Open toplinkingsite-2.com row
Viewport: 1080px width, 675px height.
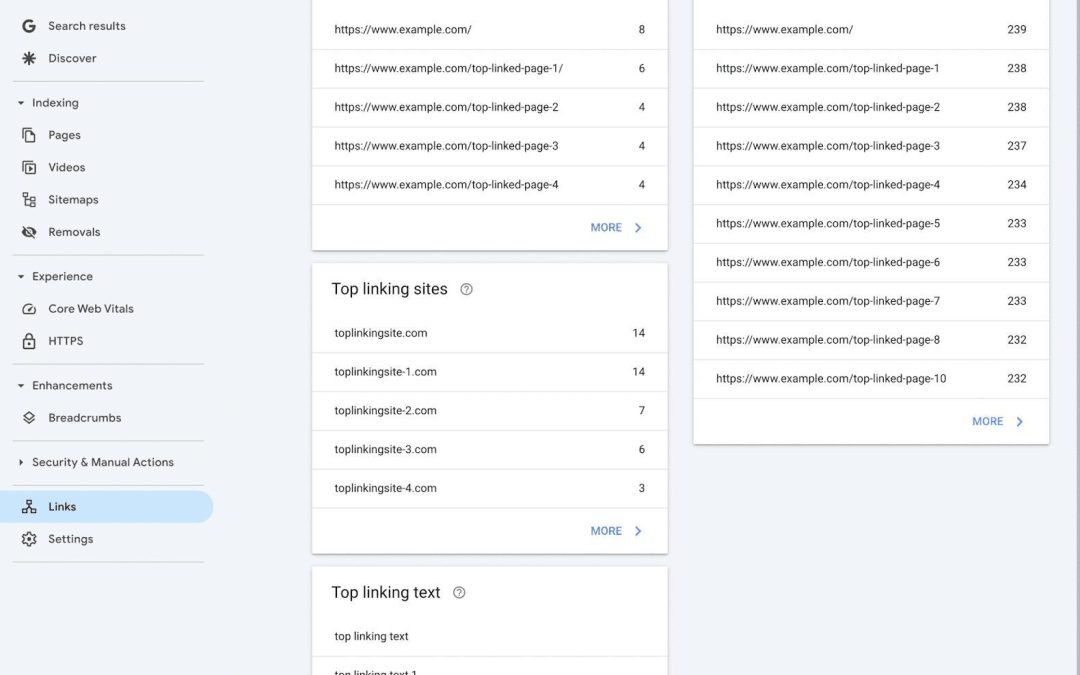tap(490, 411)
